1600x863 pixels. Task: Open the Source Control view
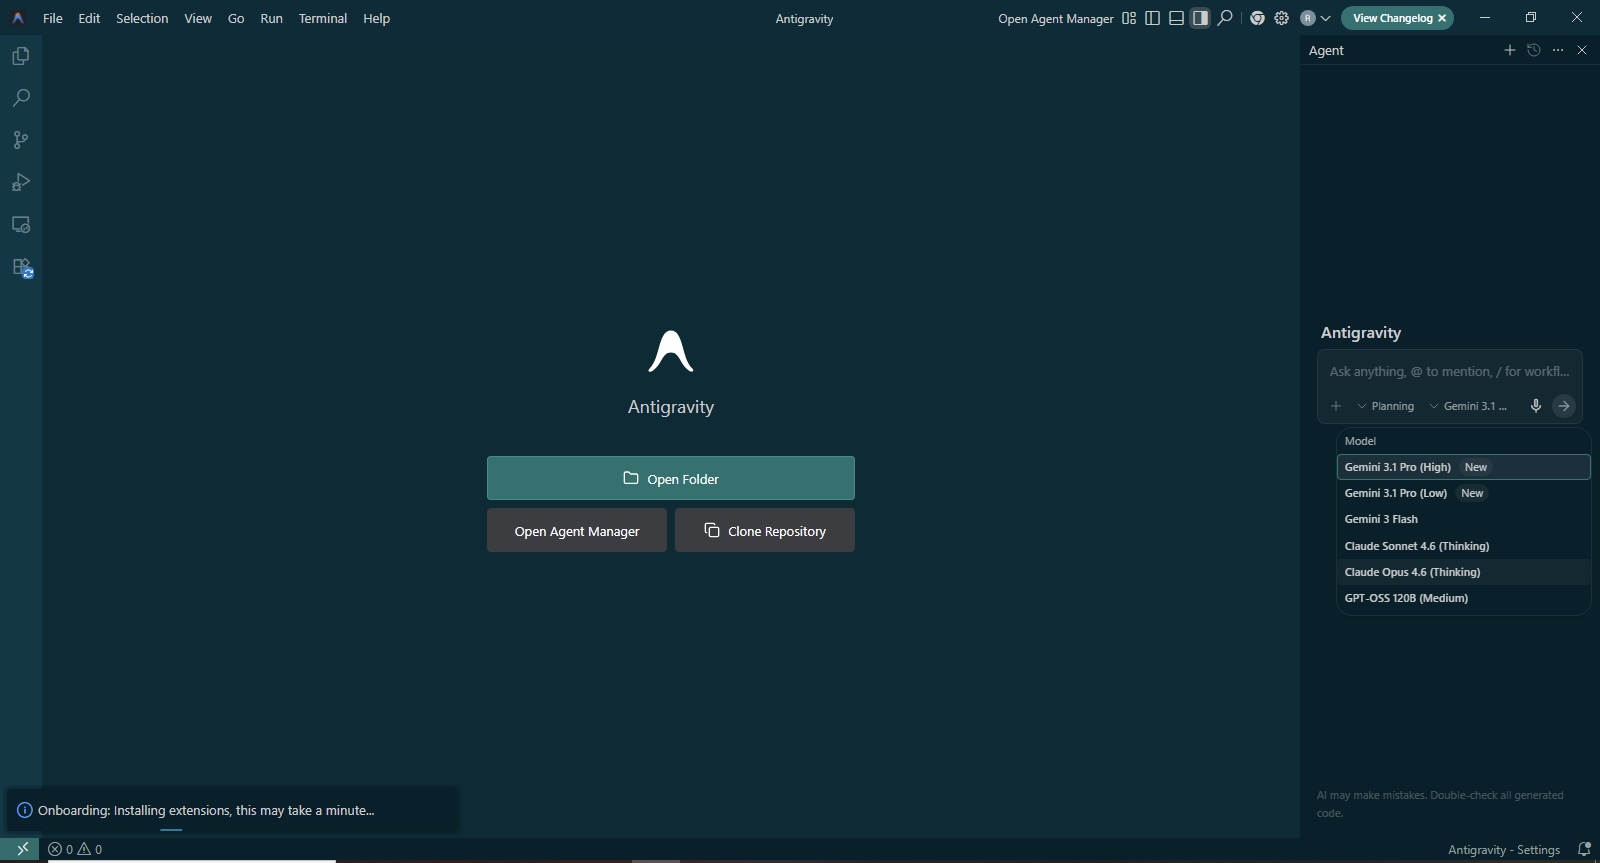click(x=20, y=140)
